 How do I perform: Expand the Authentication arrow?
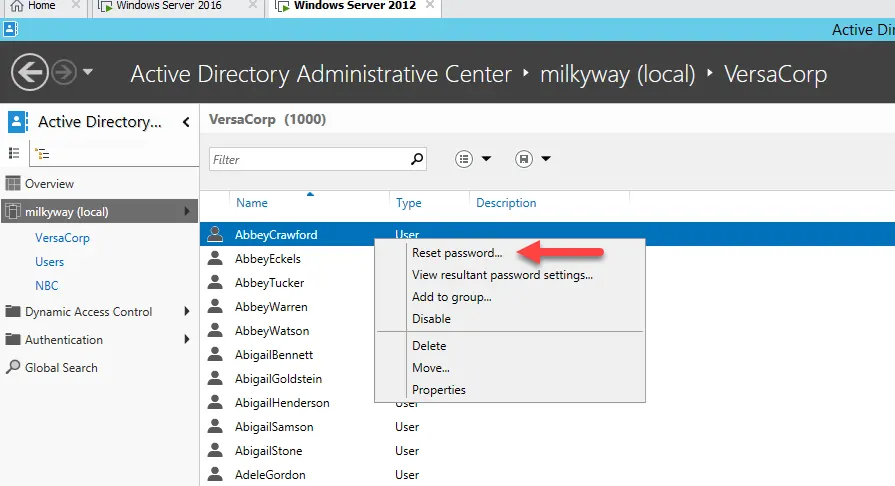click(187, 339)
